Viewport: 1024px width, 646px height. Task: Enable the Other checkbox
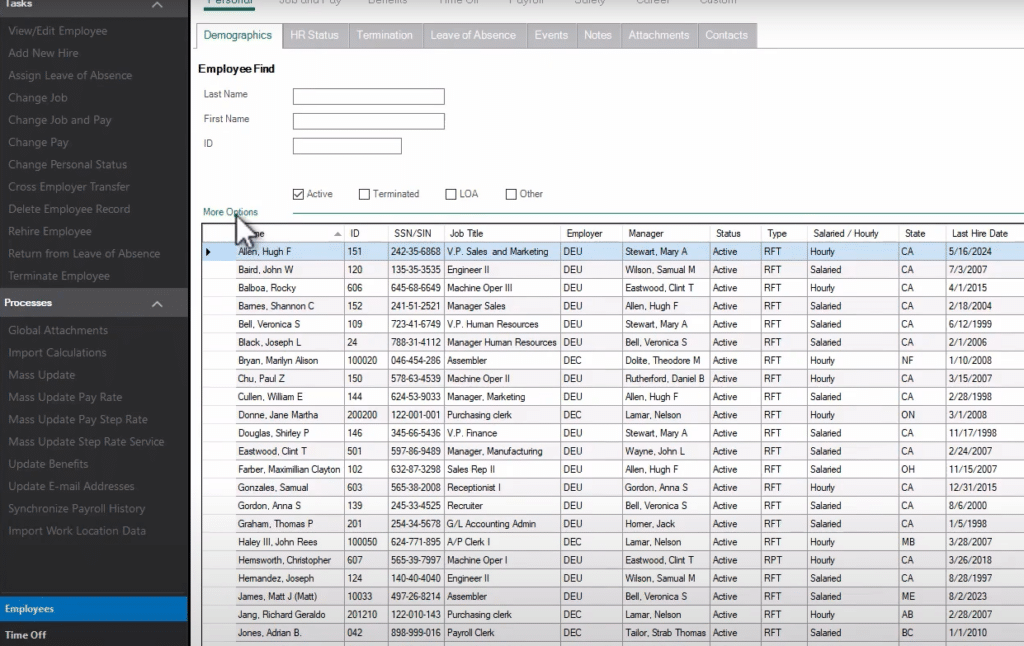[511, 194]
